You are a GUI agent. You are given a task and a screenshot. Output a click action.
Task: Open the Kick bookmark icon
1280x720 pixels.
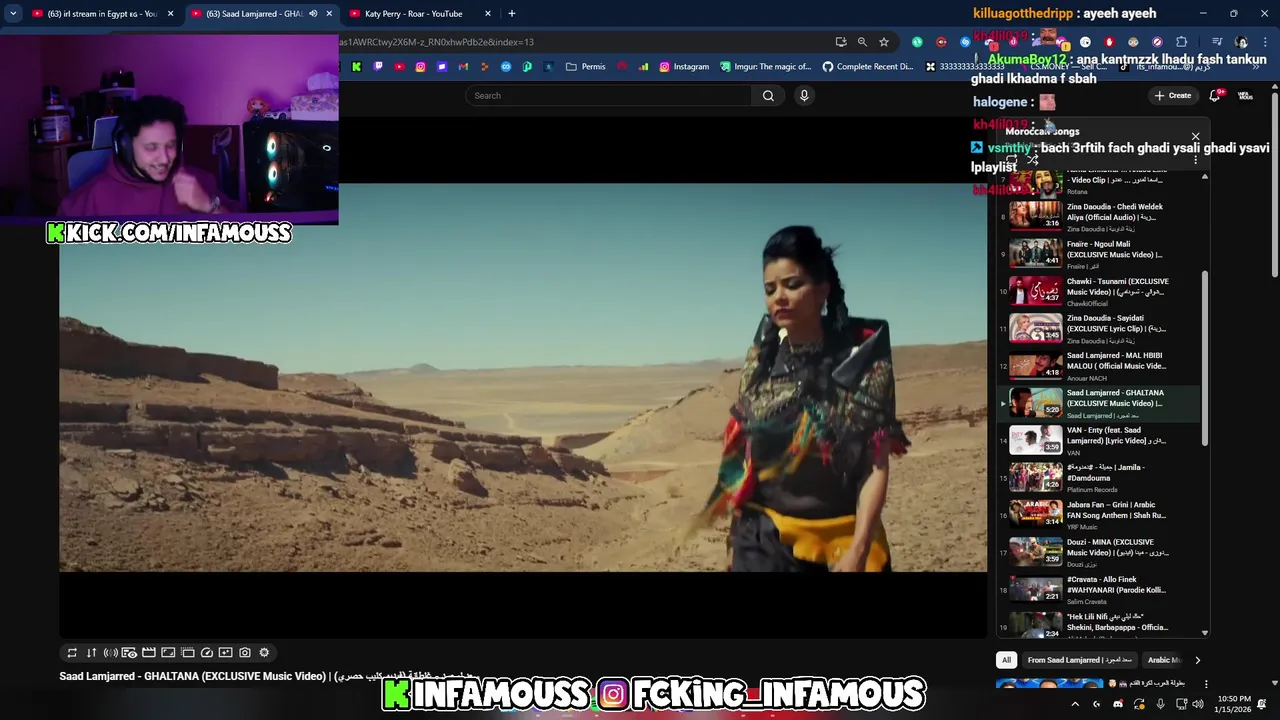pyautogui.click(x=356, y=67)
